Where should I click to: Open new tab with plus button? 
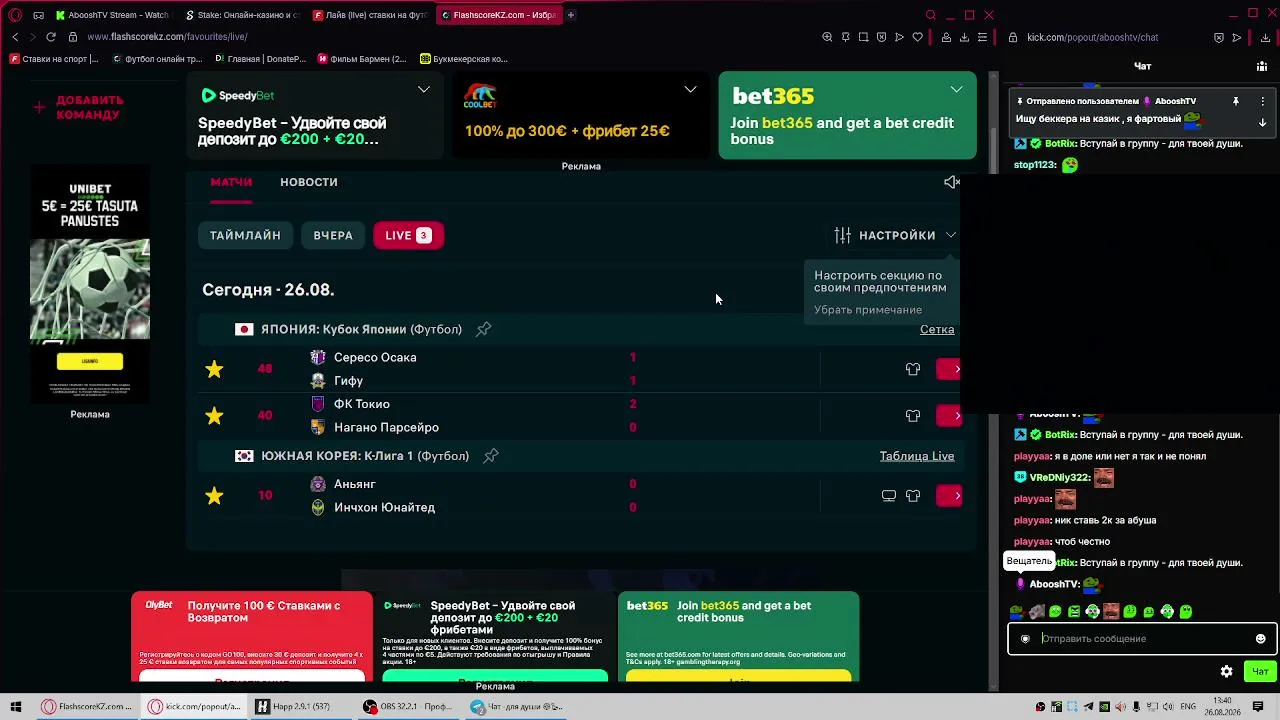[571, 15]
